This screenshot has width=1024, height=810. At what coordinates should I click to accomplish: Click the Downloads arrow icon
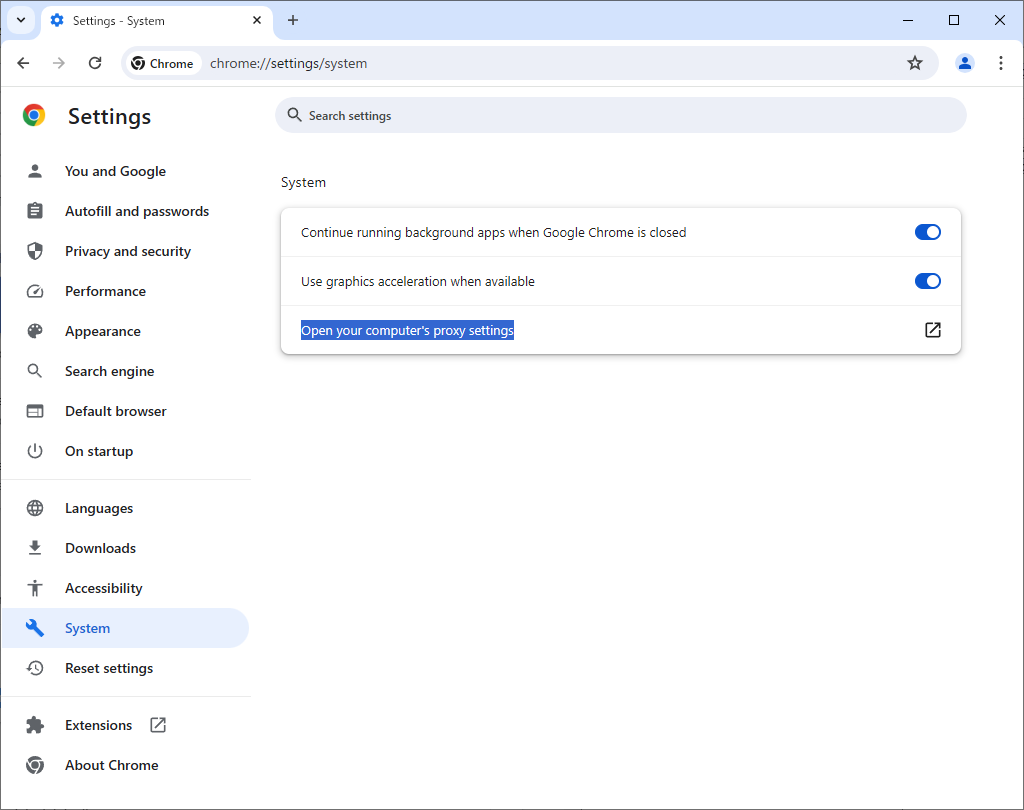pos(35,548)
